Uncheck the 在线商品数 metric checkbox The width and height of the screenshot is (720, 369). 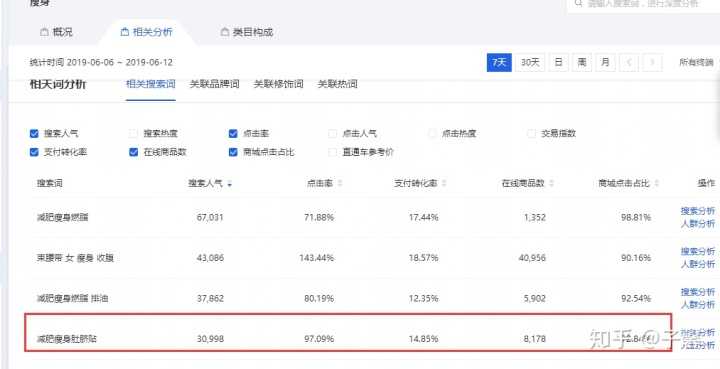(134, 152)
